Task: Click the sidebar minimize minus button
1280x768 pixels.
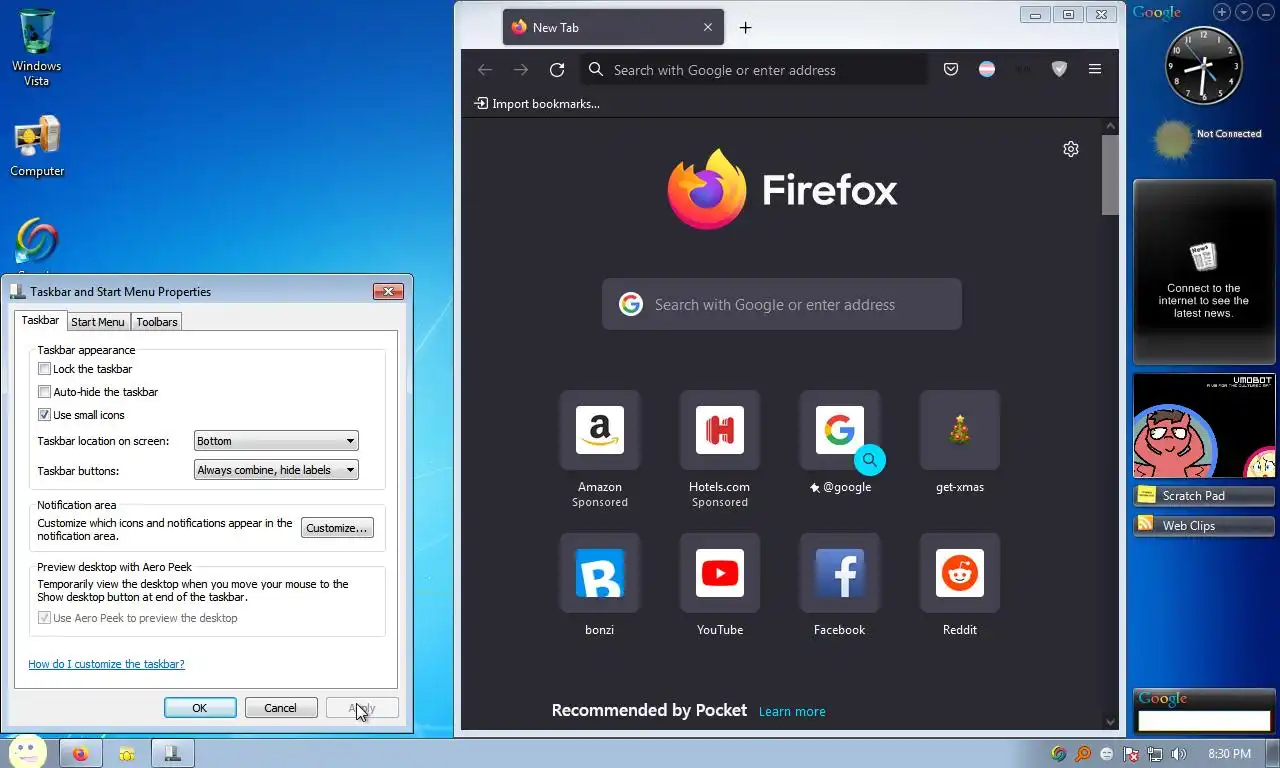Action: pos(1266,12)
